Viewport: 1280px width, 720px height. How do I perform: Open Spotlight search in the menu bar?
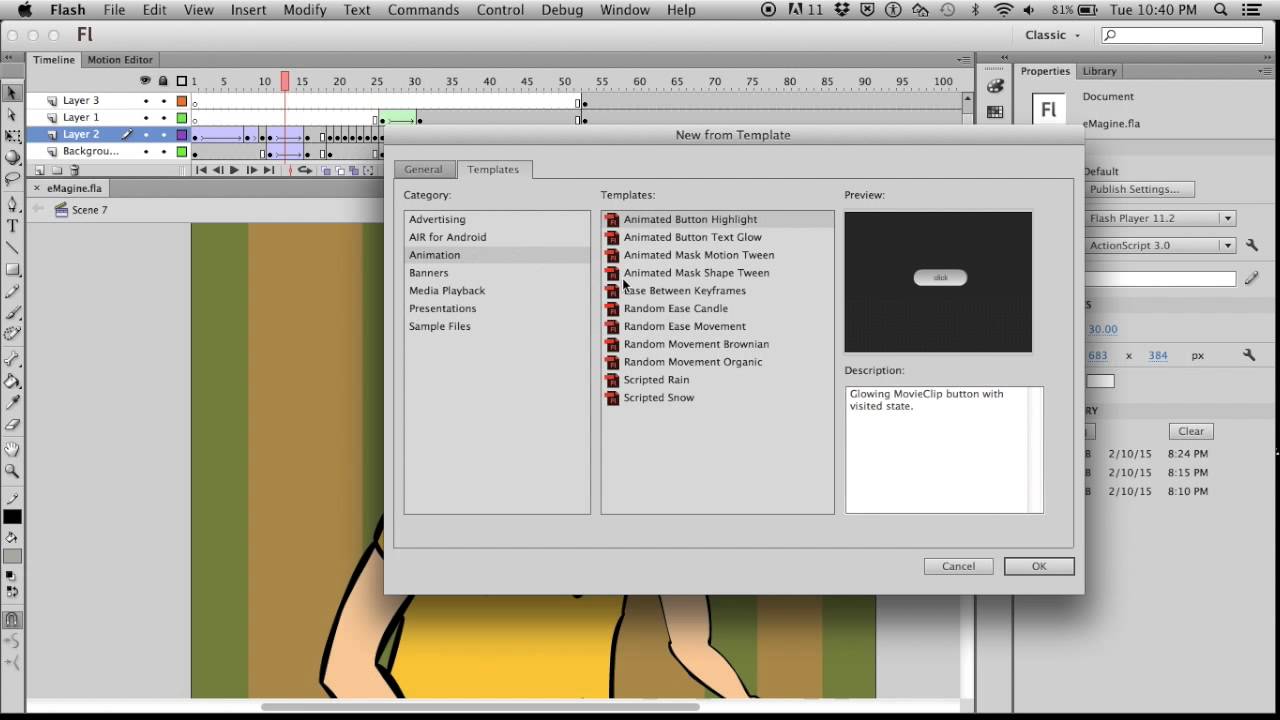click(1220, 10)
